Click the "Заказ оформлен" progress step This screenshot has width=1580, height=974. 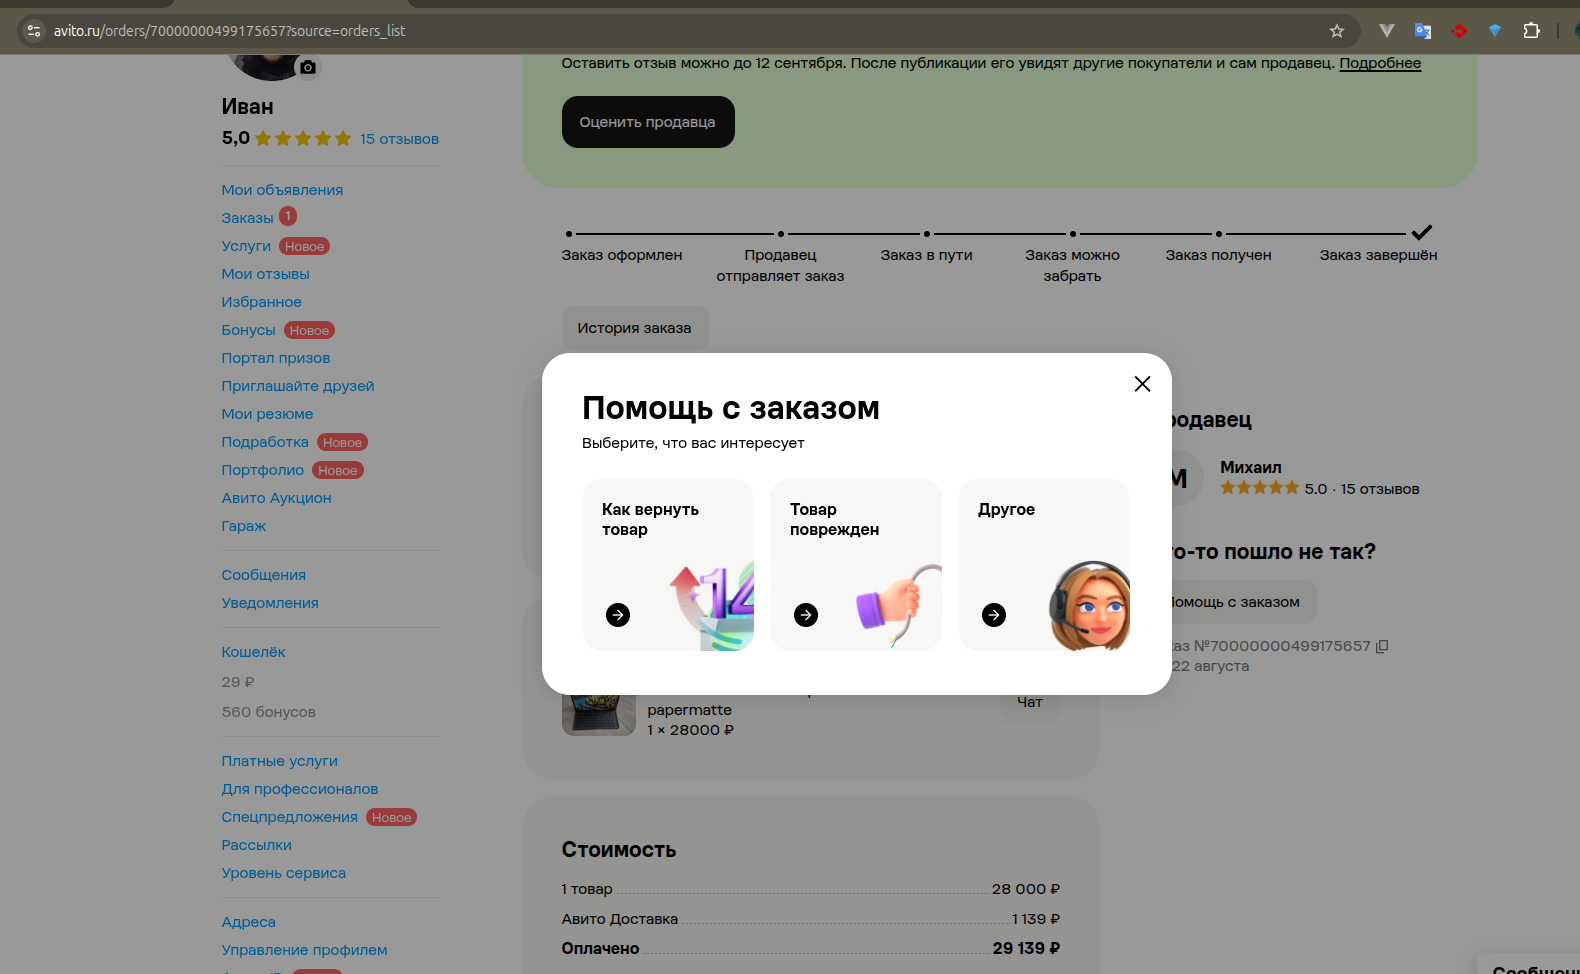622,255
